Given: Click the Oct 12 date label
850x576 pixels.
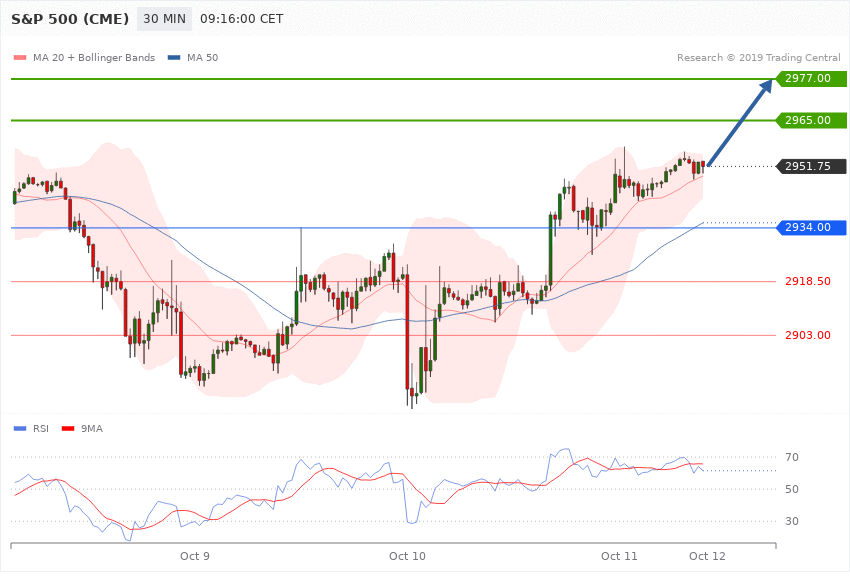Looking at the screenshot, I should (707, 556).
